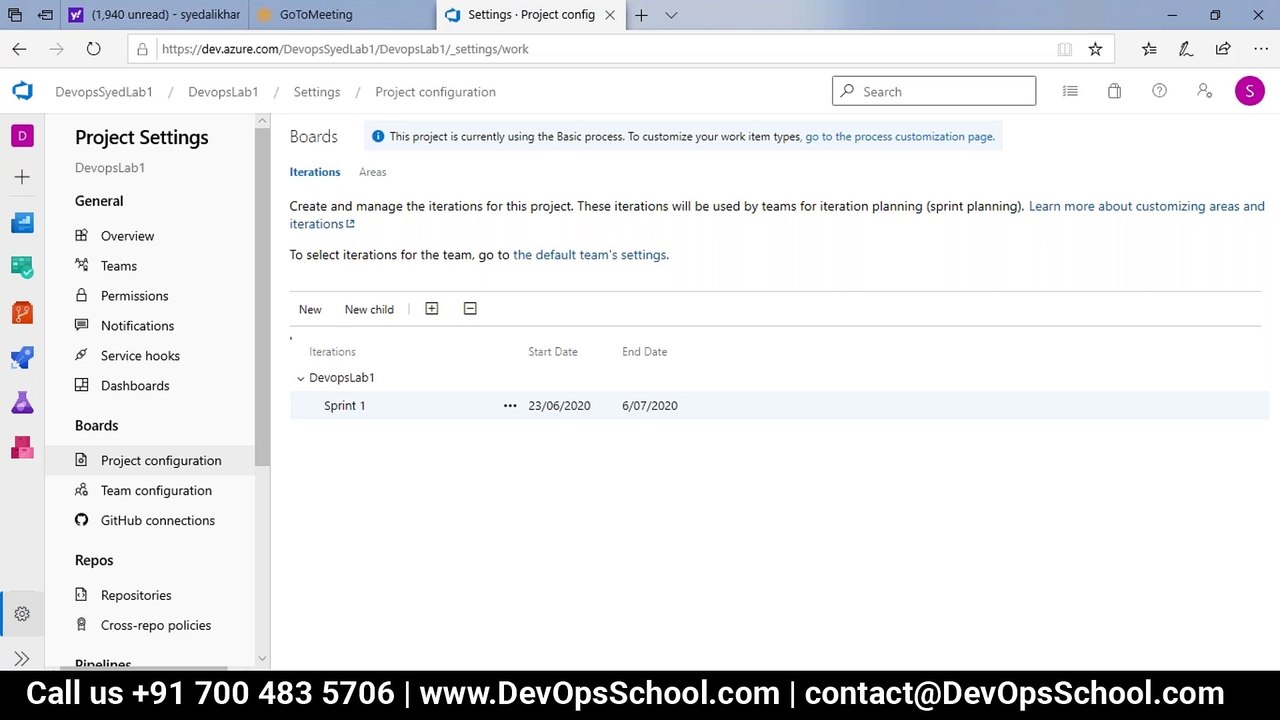Click the Add notes pen icon

1186,49
